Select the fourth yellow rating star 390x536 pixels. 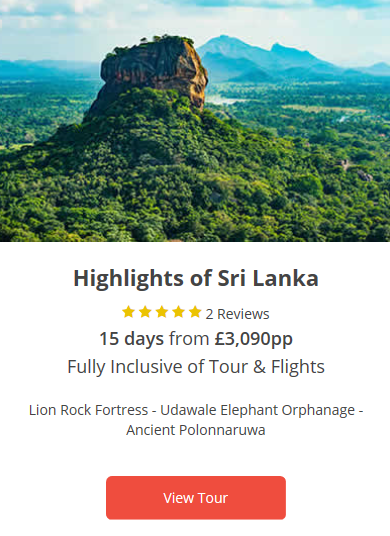178,312
